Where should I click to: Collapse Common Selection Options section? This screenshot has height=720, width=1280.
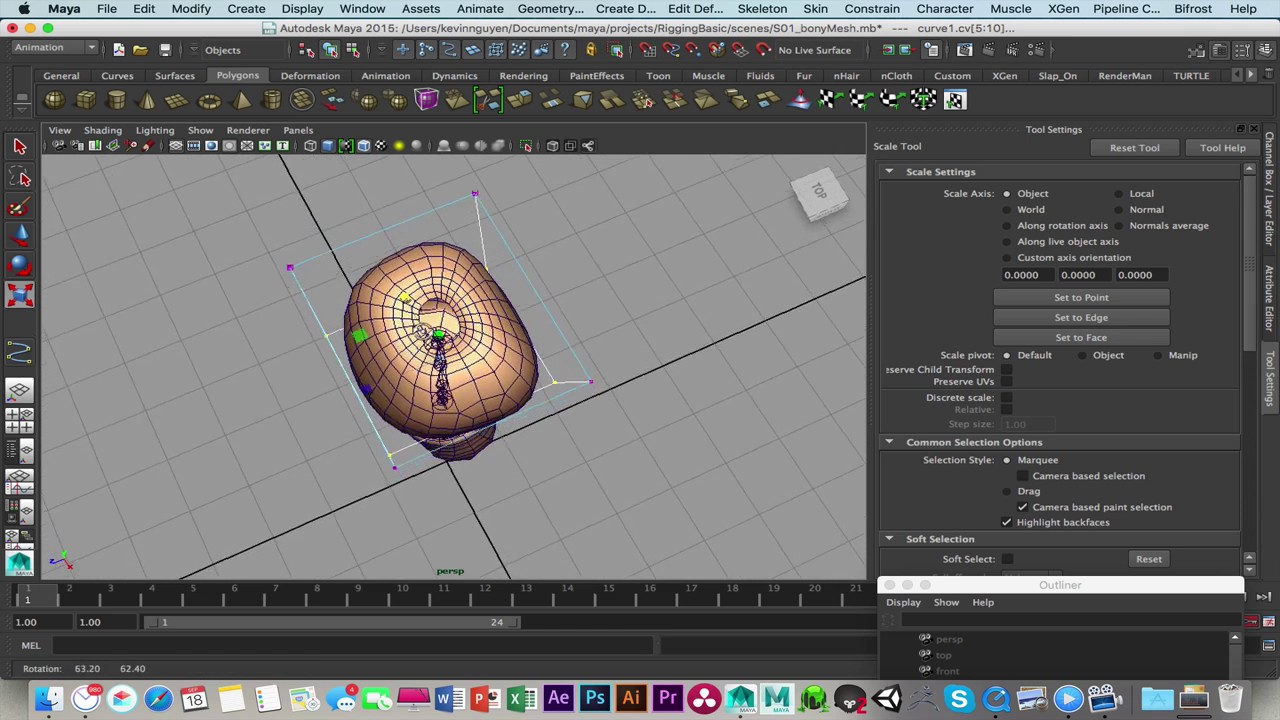tap(889, 442)
